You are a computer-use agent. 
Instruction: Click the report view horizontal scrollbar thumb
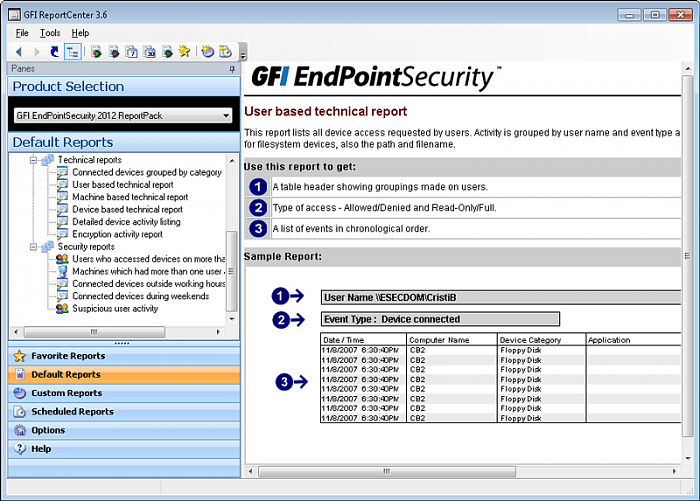(387, 471)
